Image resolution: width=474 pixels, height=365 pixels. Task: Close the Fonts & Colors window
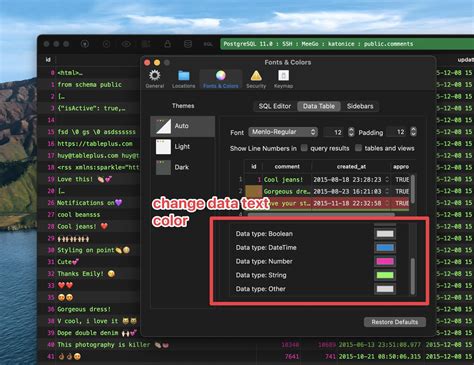click(147, 62)
